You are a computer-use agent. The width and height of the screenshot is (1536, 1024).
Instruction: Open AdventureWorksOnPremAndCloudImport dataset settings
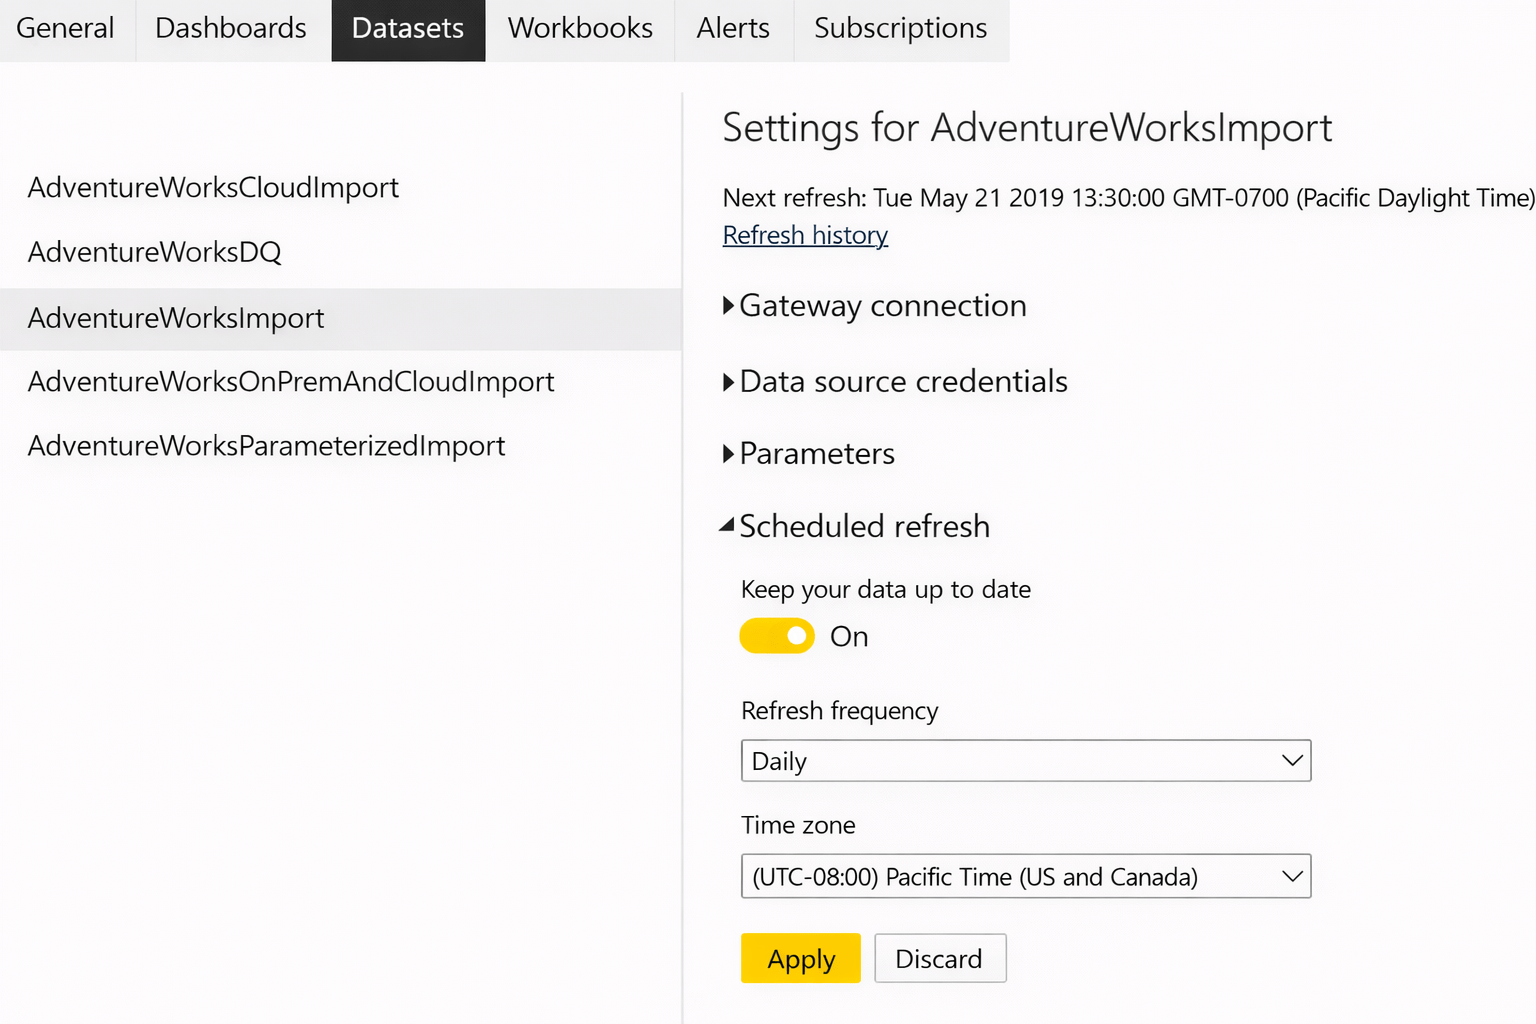(x=291, y=382)
